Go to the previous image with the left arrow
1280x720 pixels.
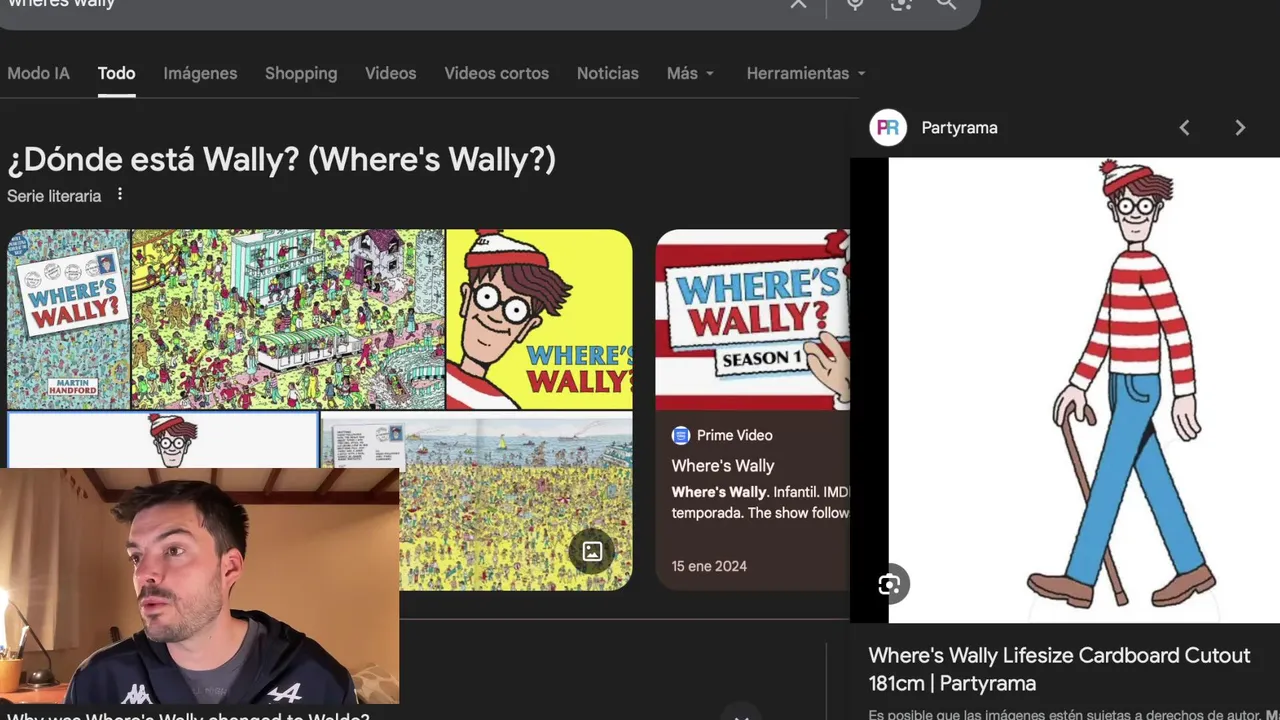(1184, 128)
